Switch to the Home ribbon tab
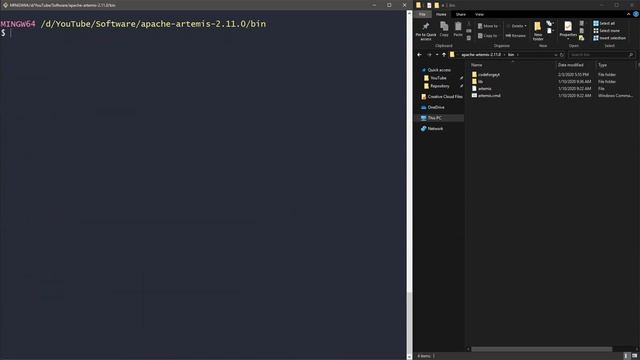Screen dimensions: 640x360 point(441,14)
